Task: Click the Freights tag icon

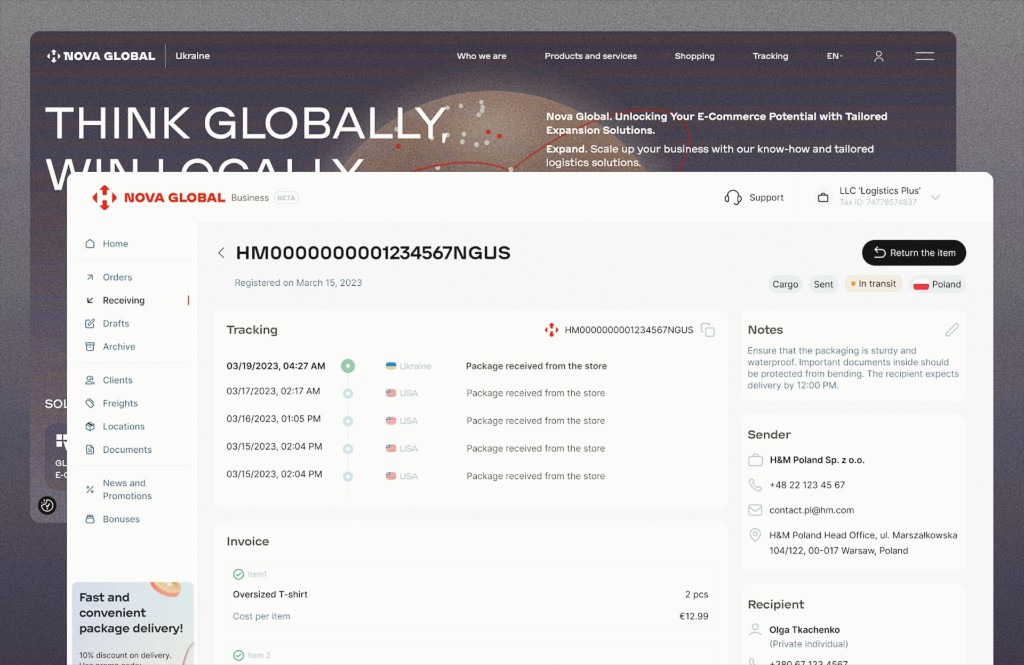Action: (x=90, y=404)
